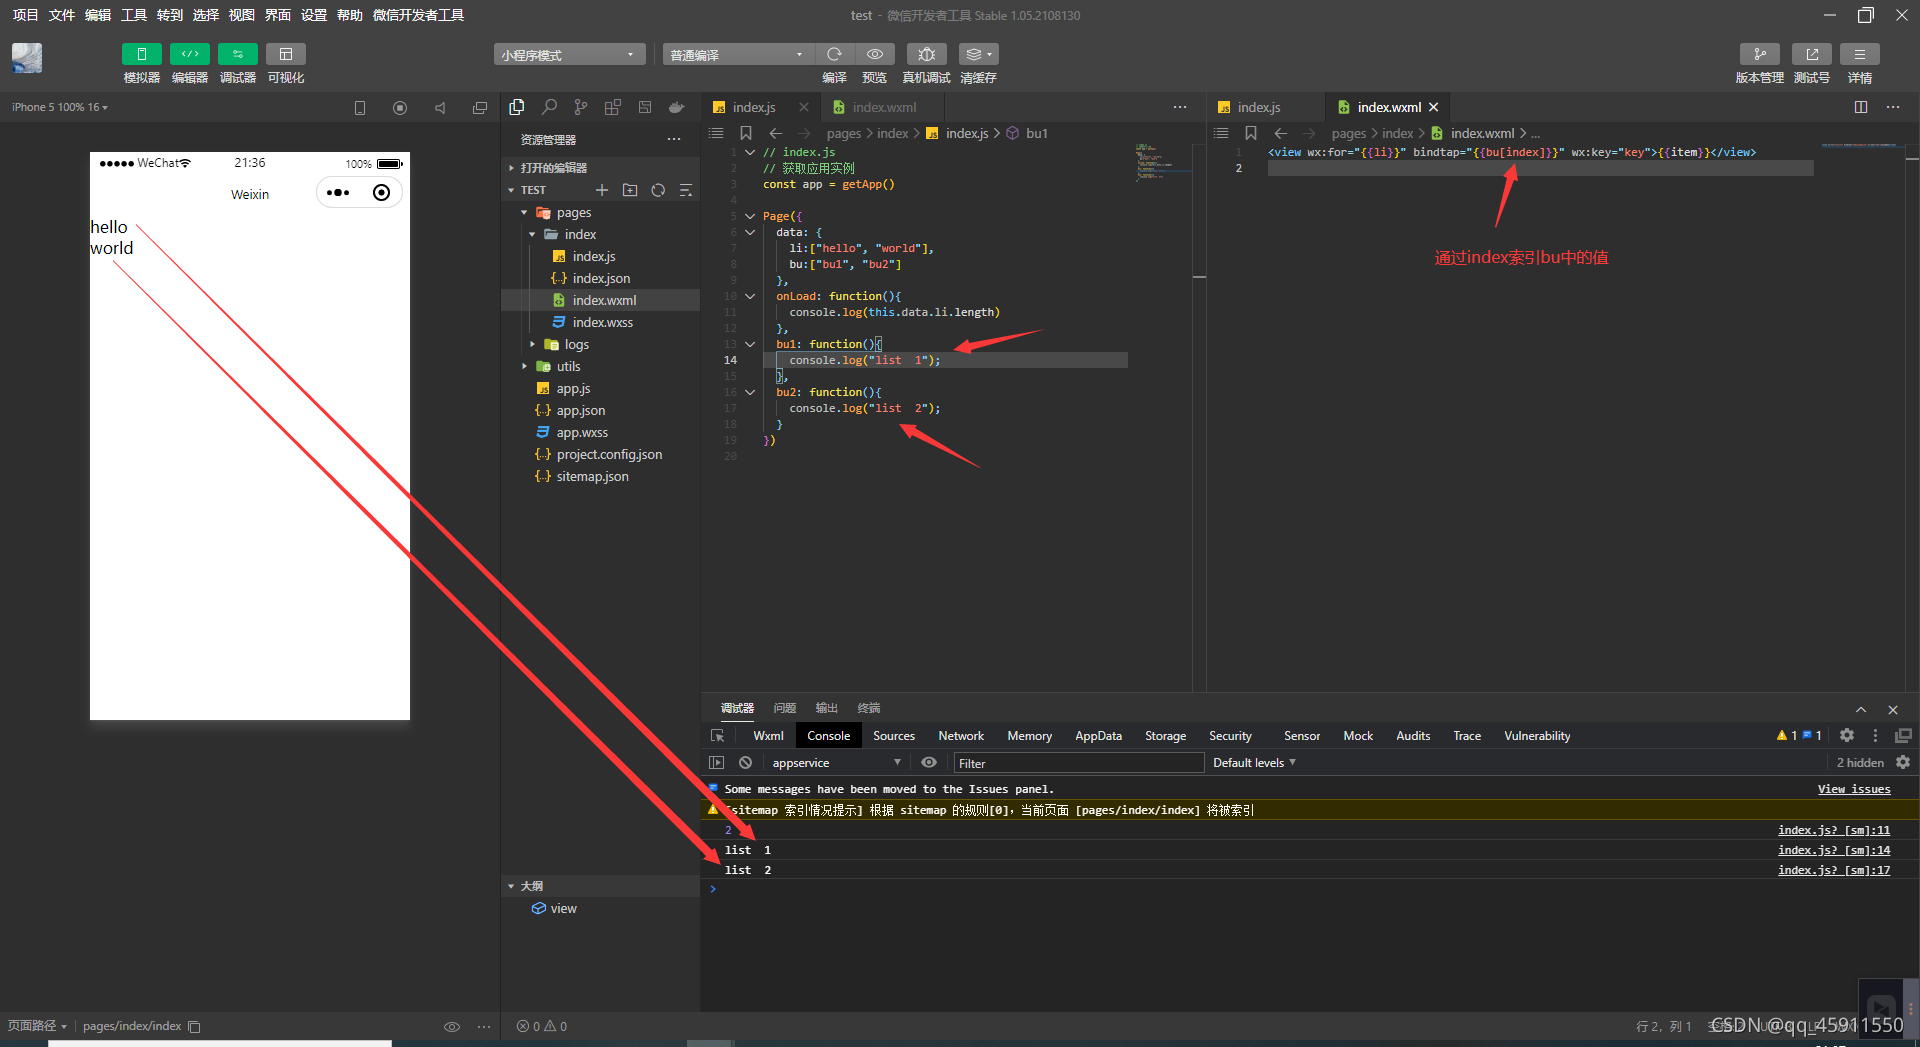Open the 工具 menu

134,15
